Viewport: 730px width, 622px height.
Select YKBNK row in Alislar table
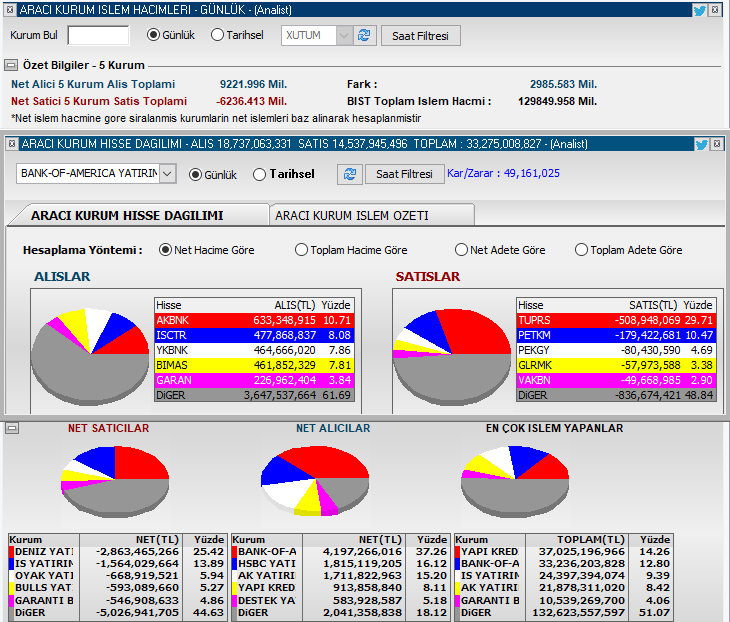254,350
